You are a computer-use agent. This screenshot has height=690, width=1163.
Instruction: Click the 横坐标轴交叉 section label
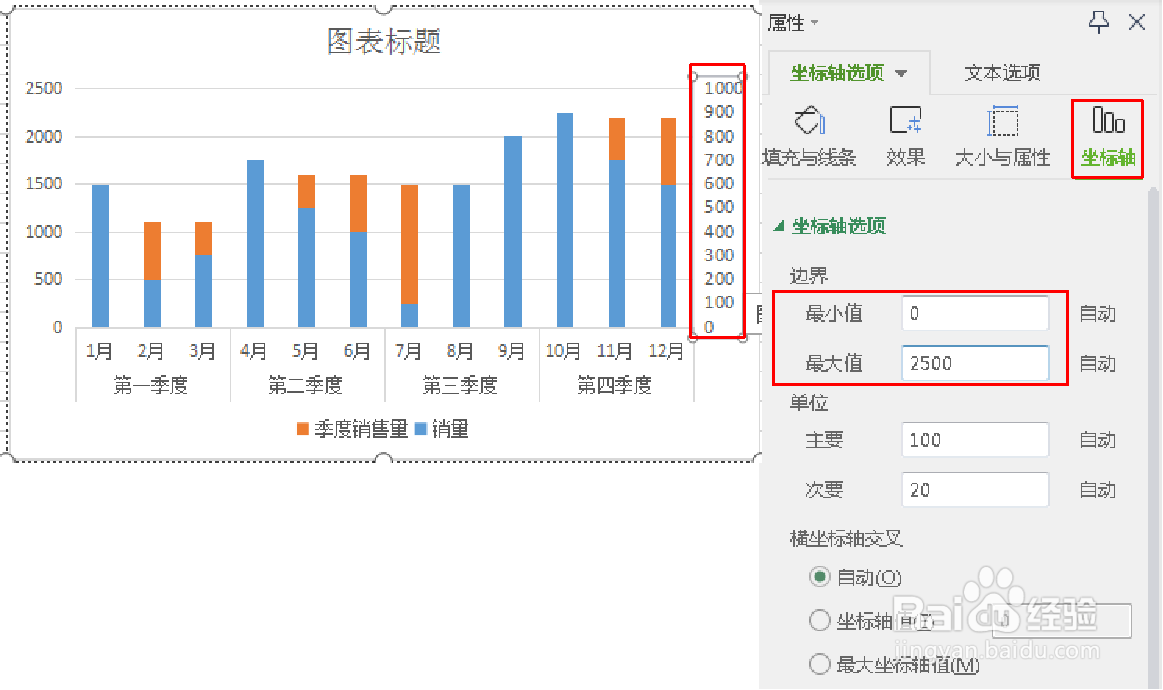tap(846, 539)
